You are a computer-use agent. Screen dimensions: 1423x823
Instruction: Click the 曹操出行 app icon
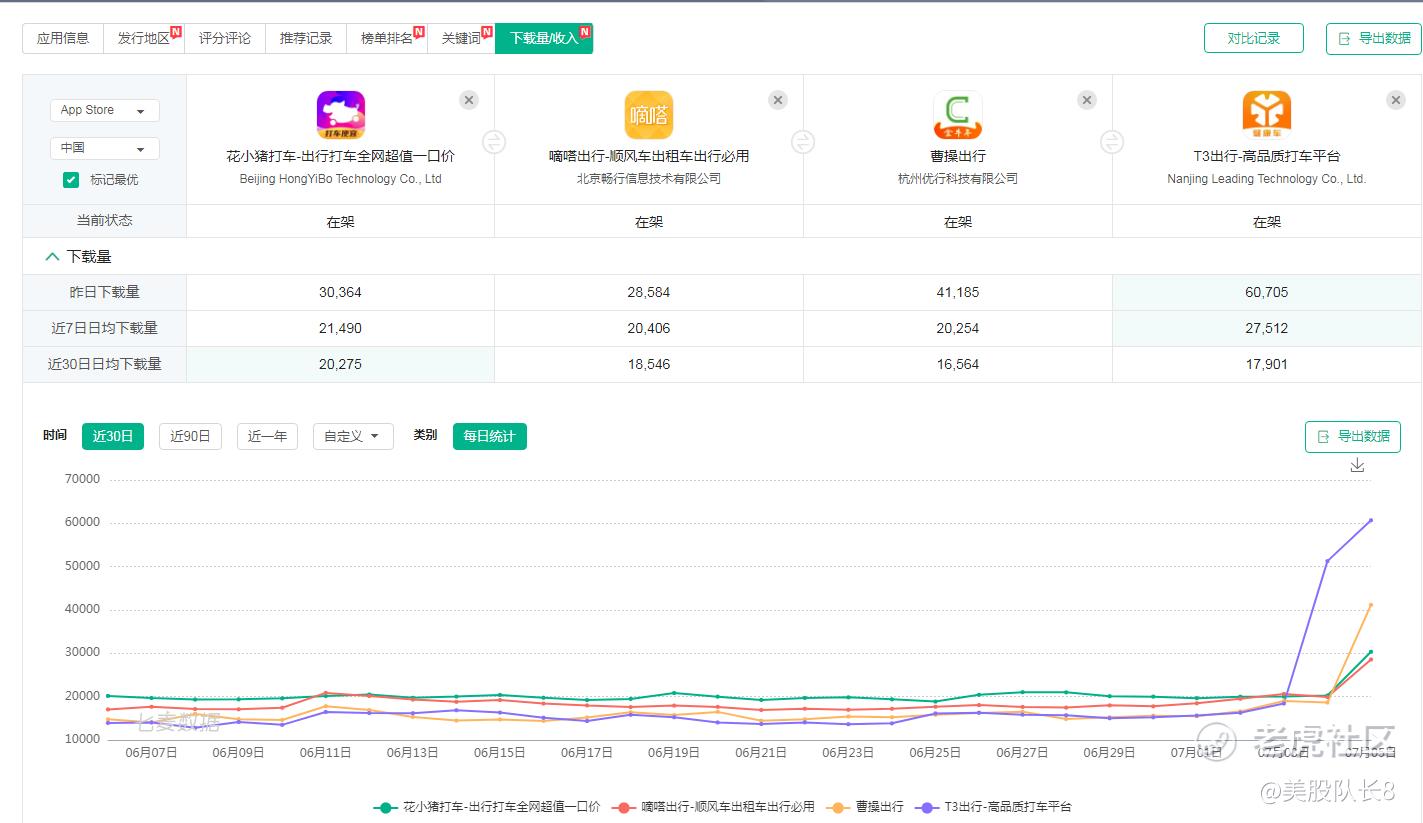(x=958, y=115)
